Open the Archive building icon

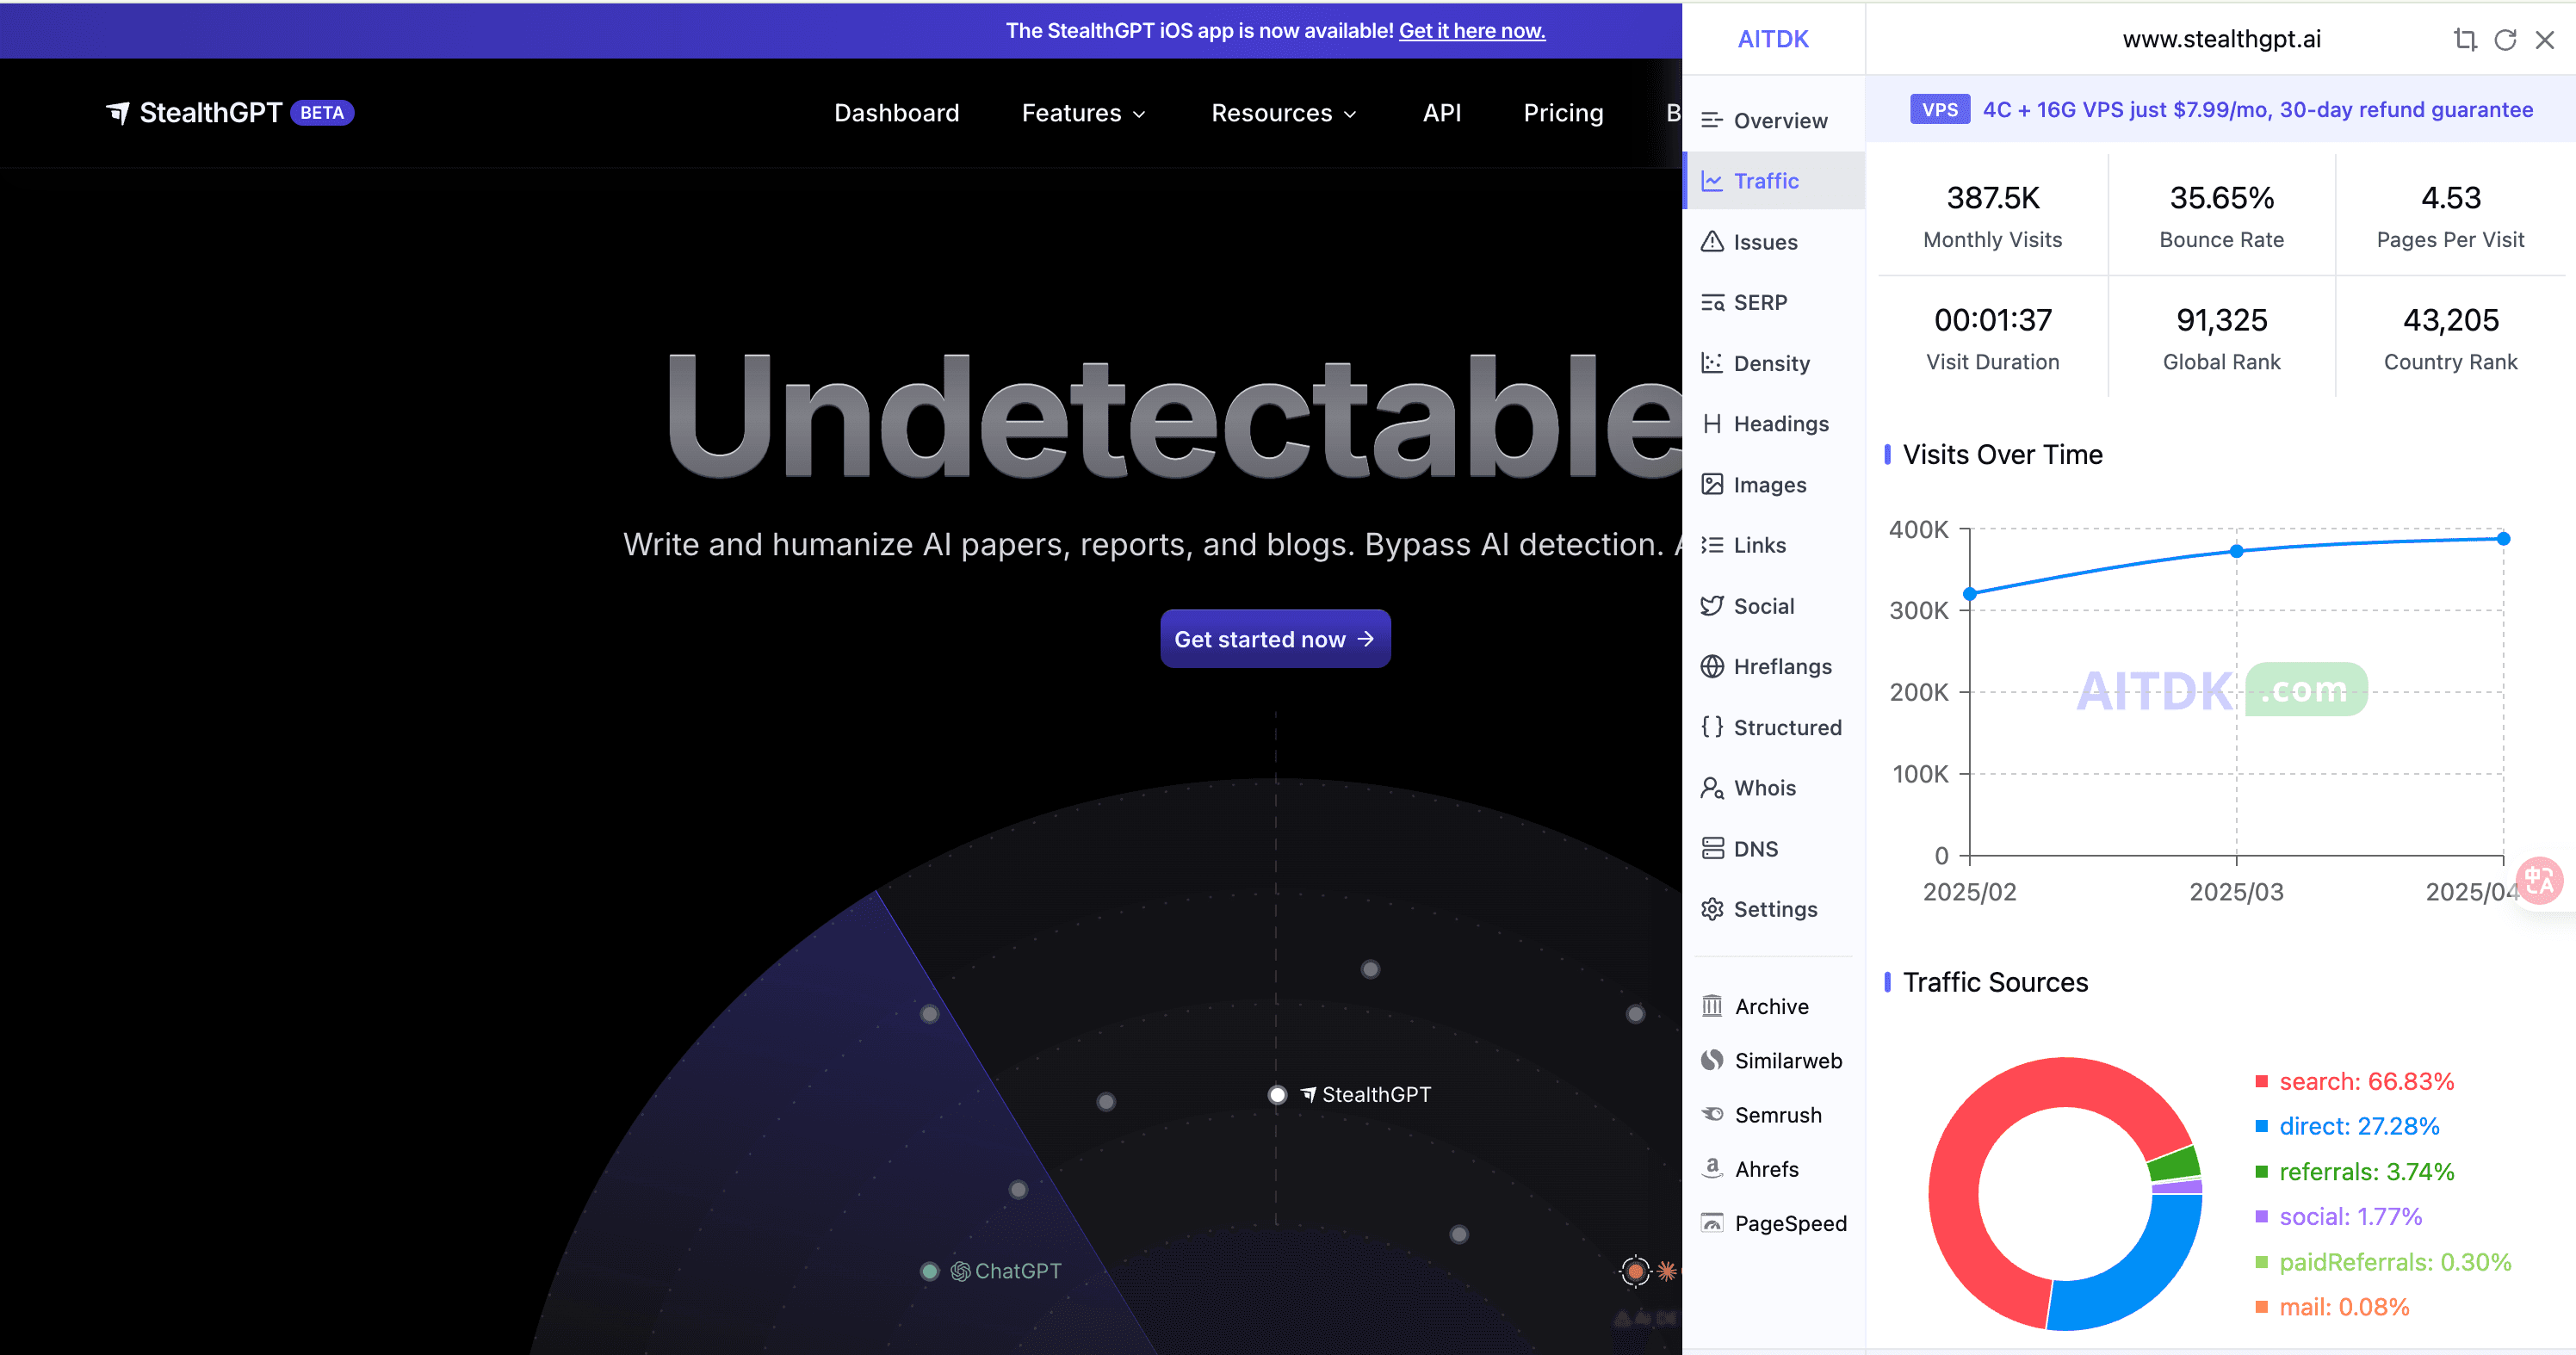point(1712,1006)
